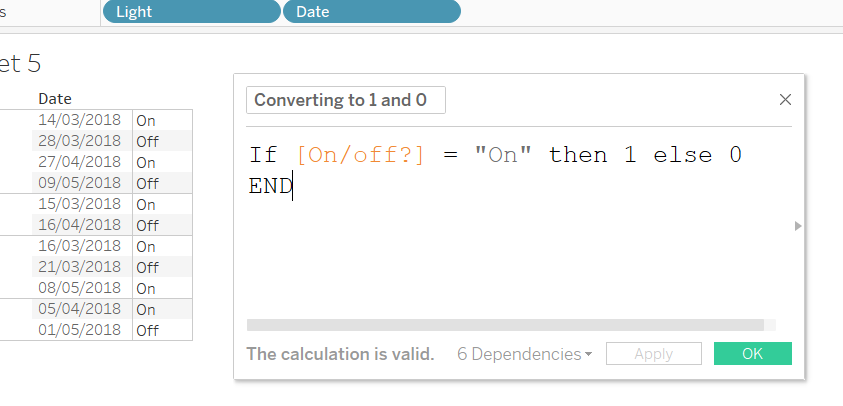
Task: Select the Date column header
Action: (x=54, y=99)
